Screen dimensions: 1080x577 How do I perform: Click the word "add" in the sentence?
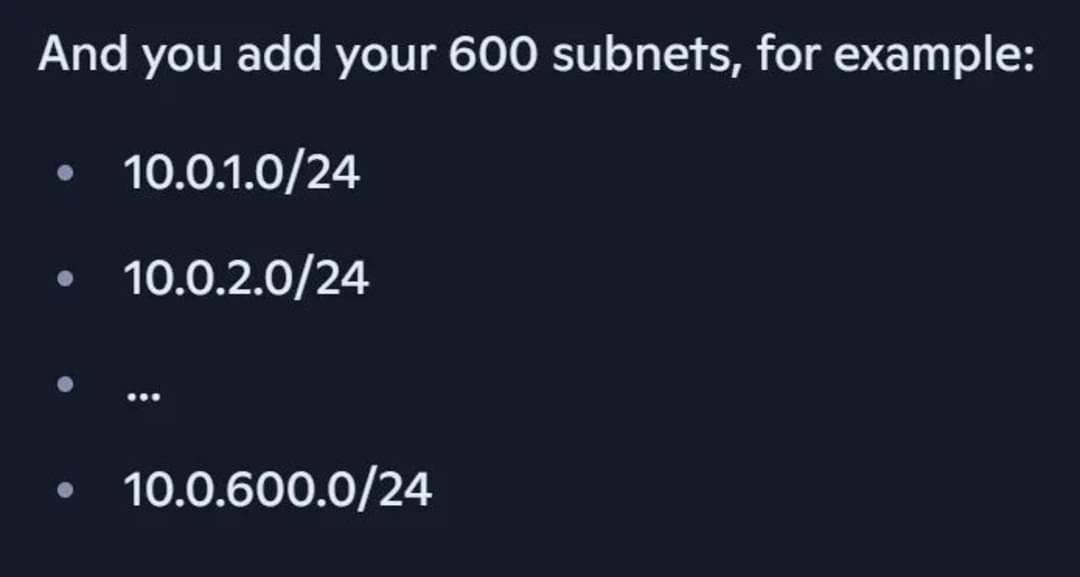click(279, 54)
